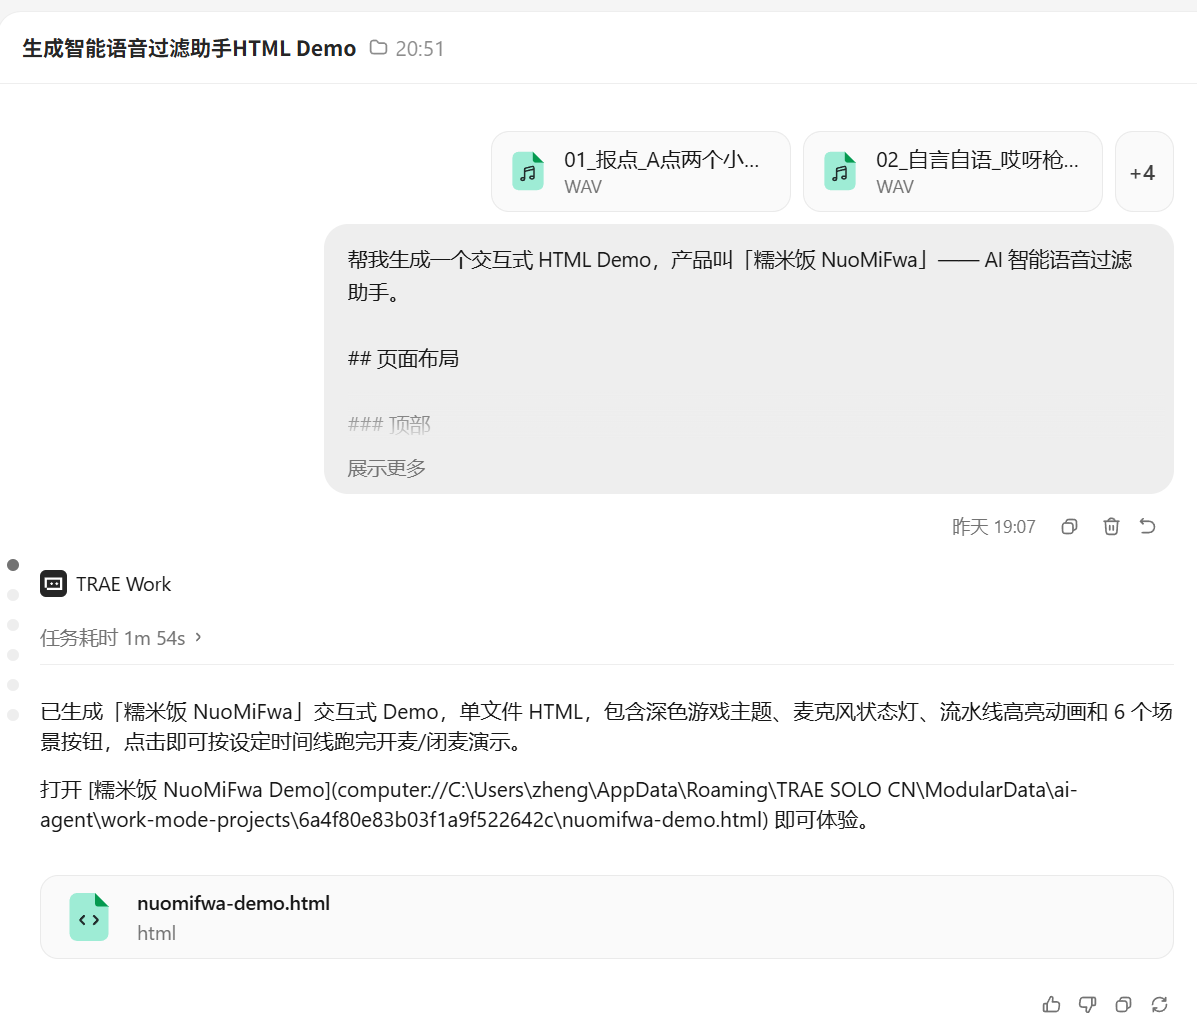The height and width of the screenshot is (1026, 1197).
Task: Open the 02_自言自语 WAV attachment
Action: pyautogui.click(x=952, y=172)
